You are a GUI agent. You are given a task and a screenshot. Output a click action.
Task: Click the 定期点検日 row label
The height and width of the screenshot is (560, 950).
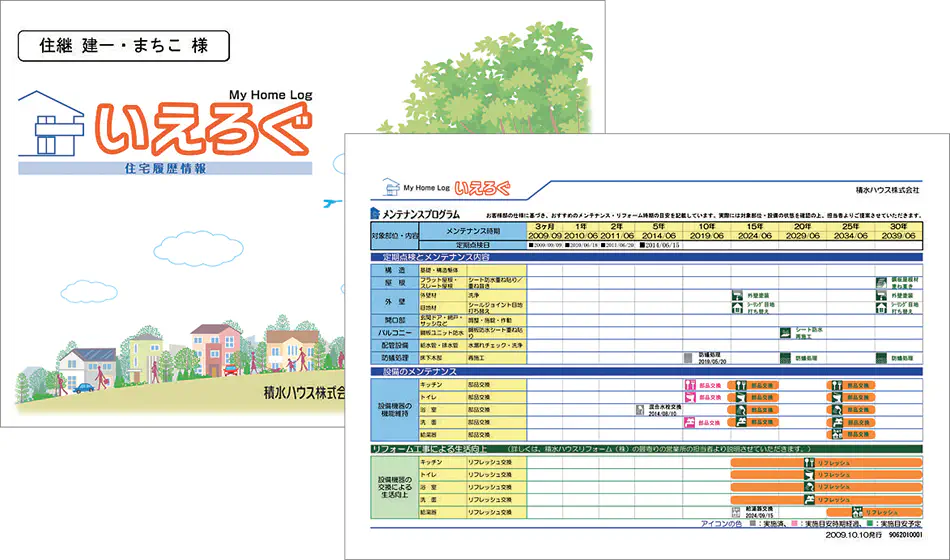click(x=473, y=245)
